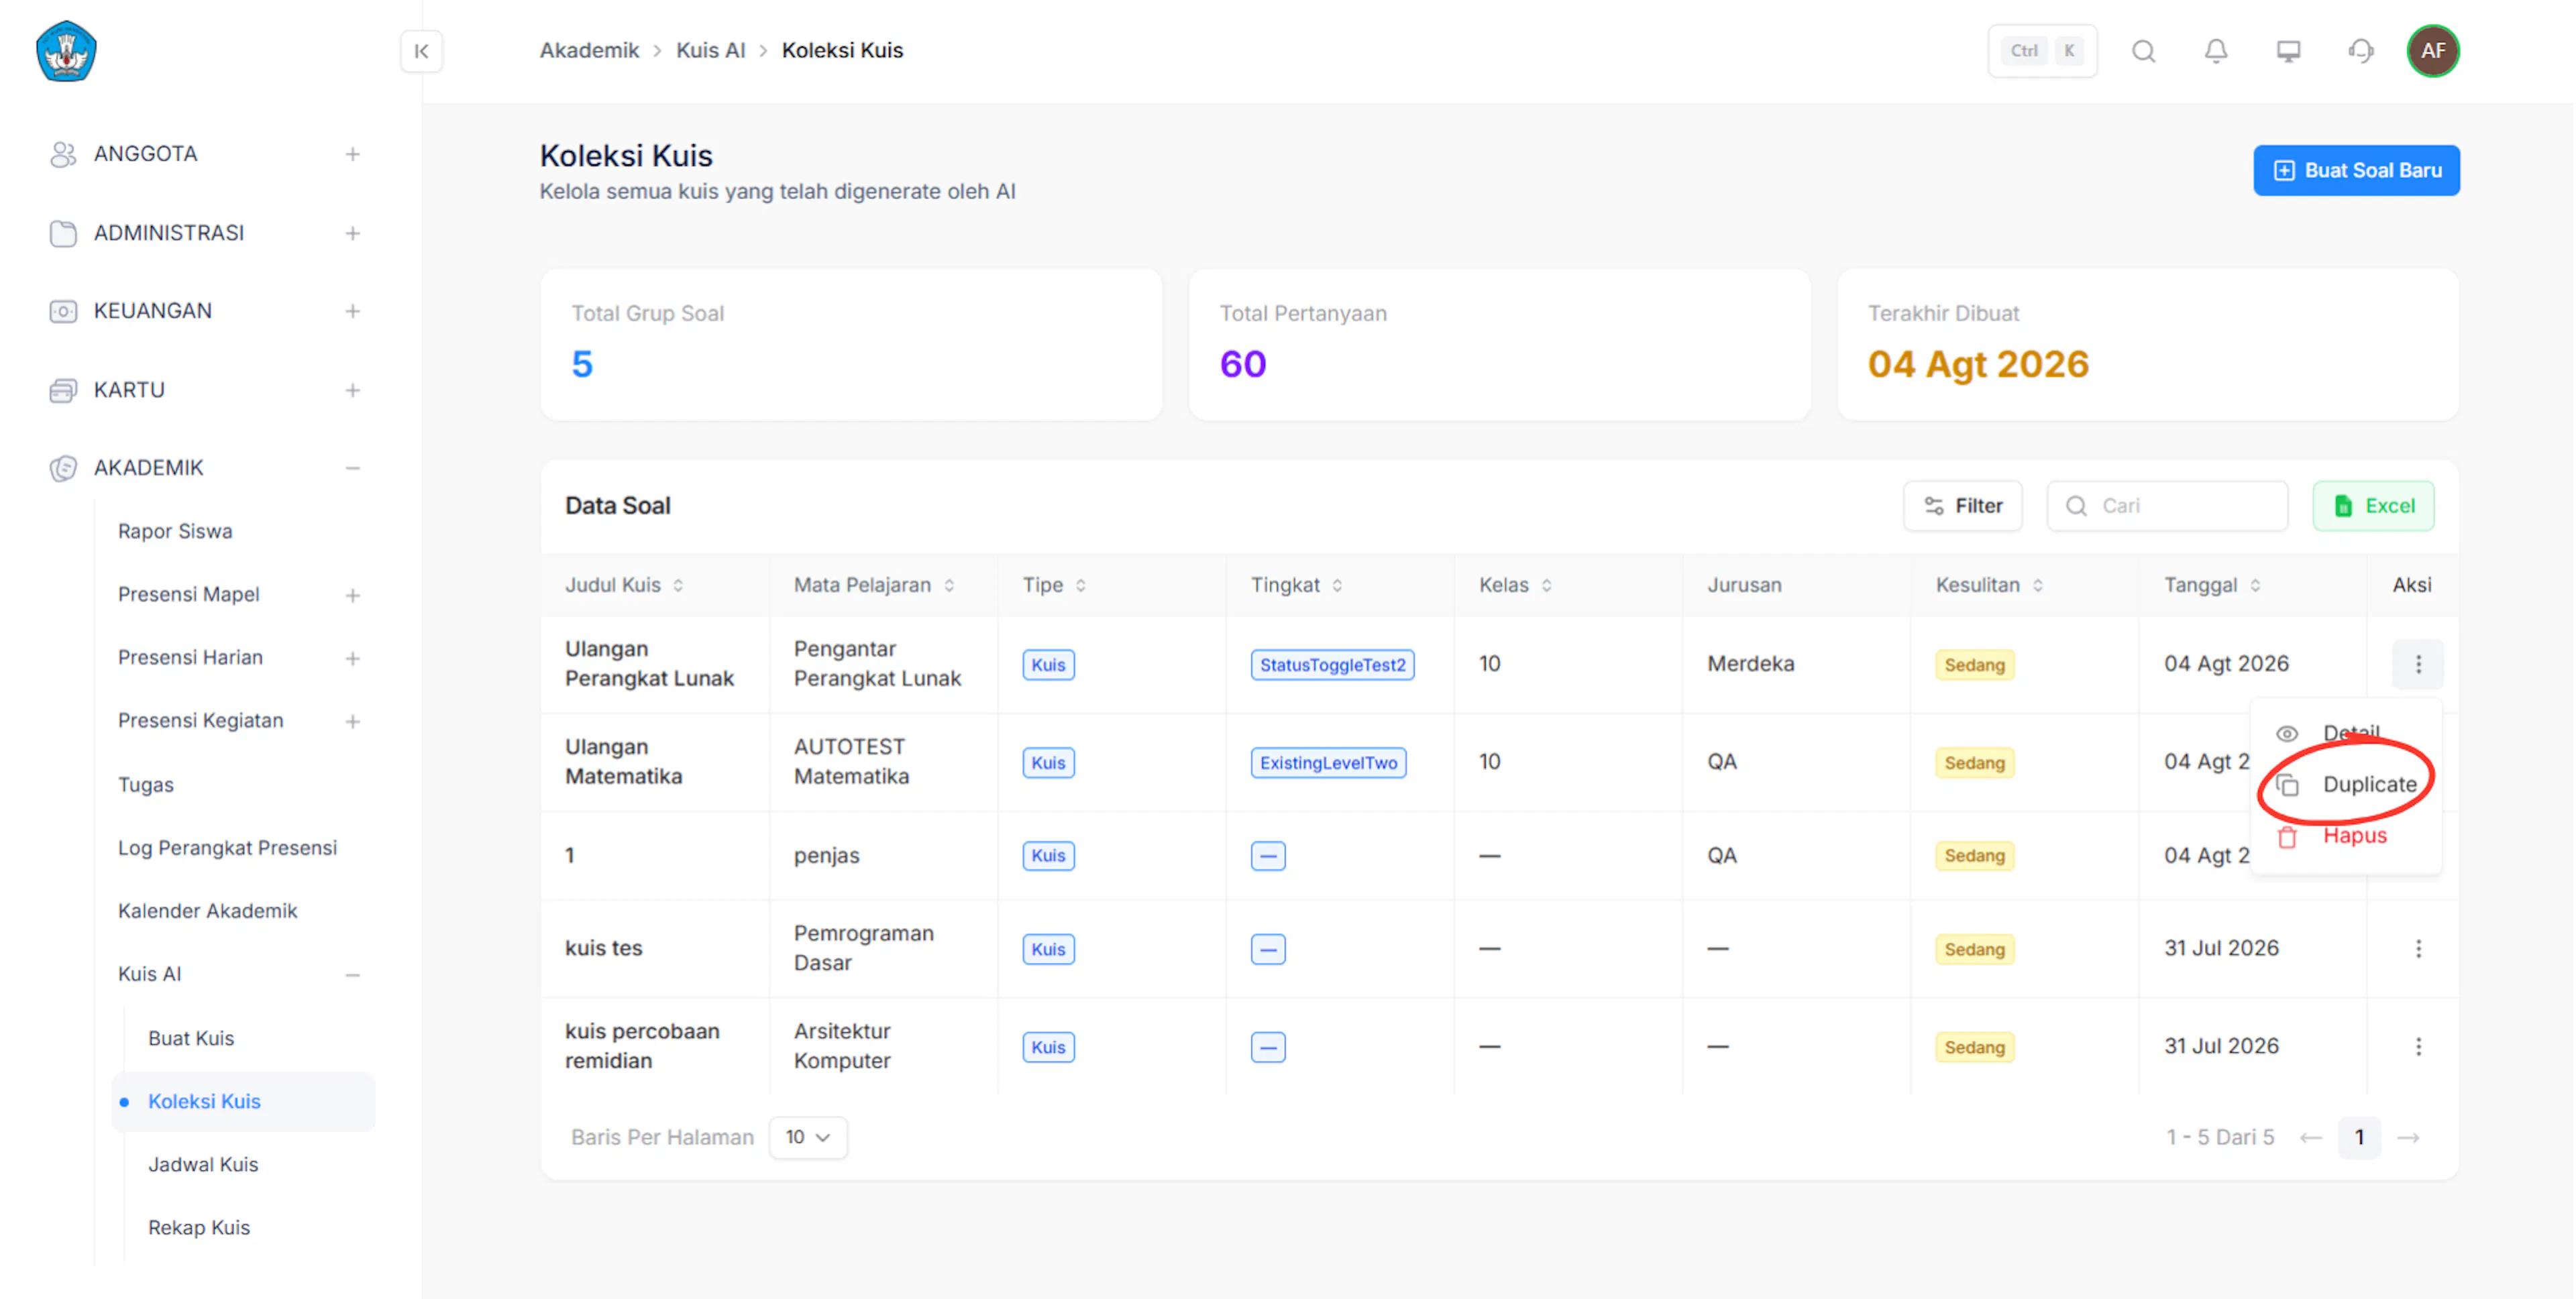The width and height of the screenshot is (2576, 1299).
Task: Open the Baris Per Halaman dropdown
Action: [x=808, y=1137]
